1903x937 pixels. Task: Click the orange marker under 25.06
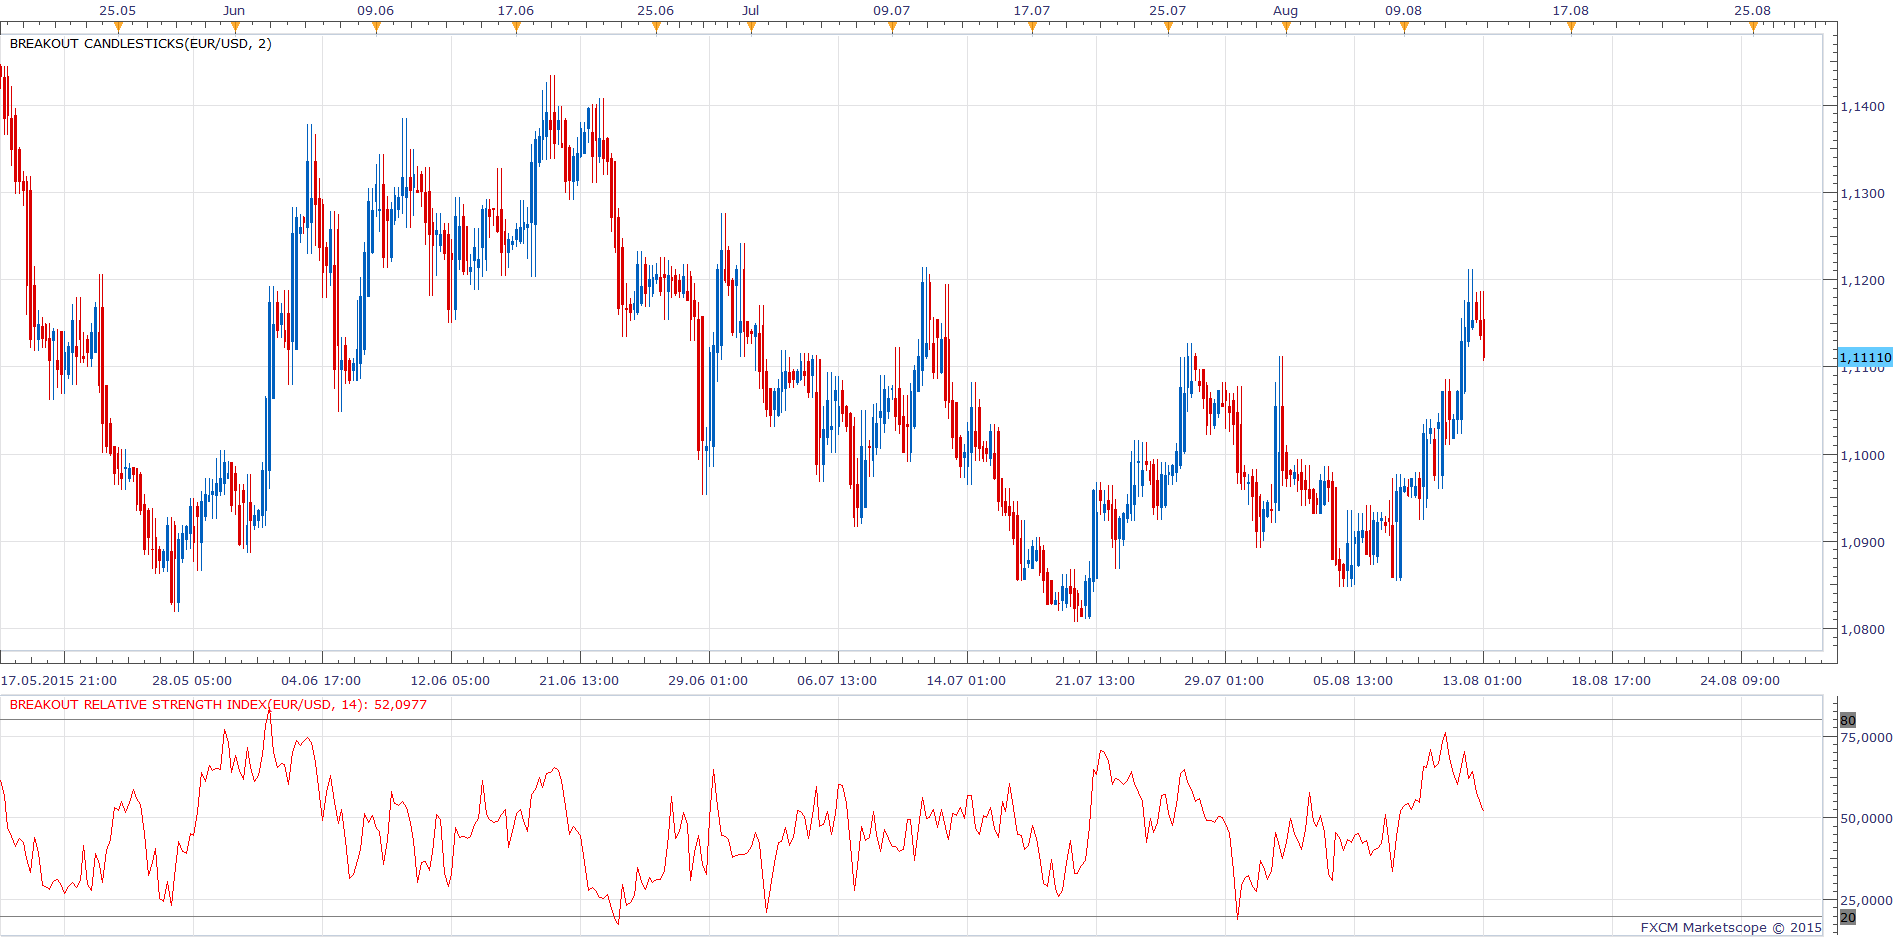tap(656, 28)
